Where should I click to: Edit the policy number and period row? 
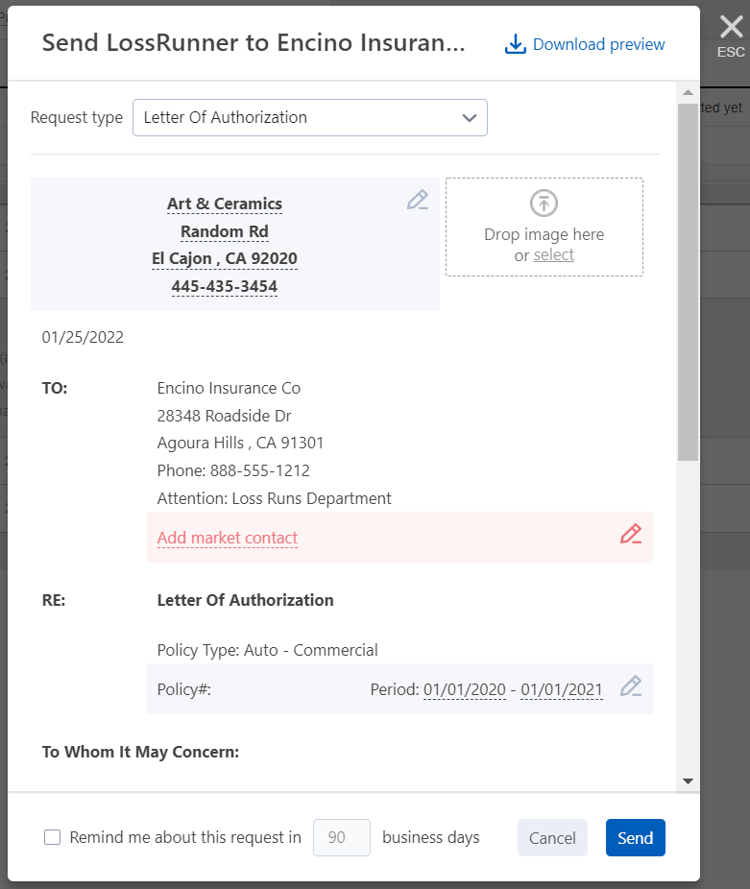coord(630,686)
